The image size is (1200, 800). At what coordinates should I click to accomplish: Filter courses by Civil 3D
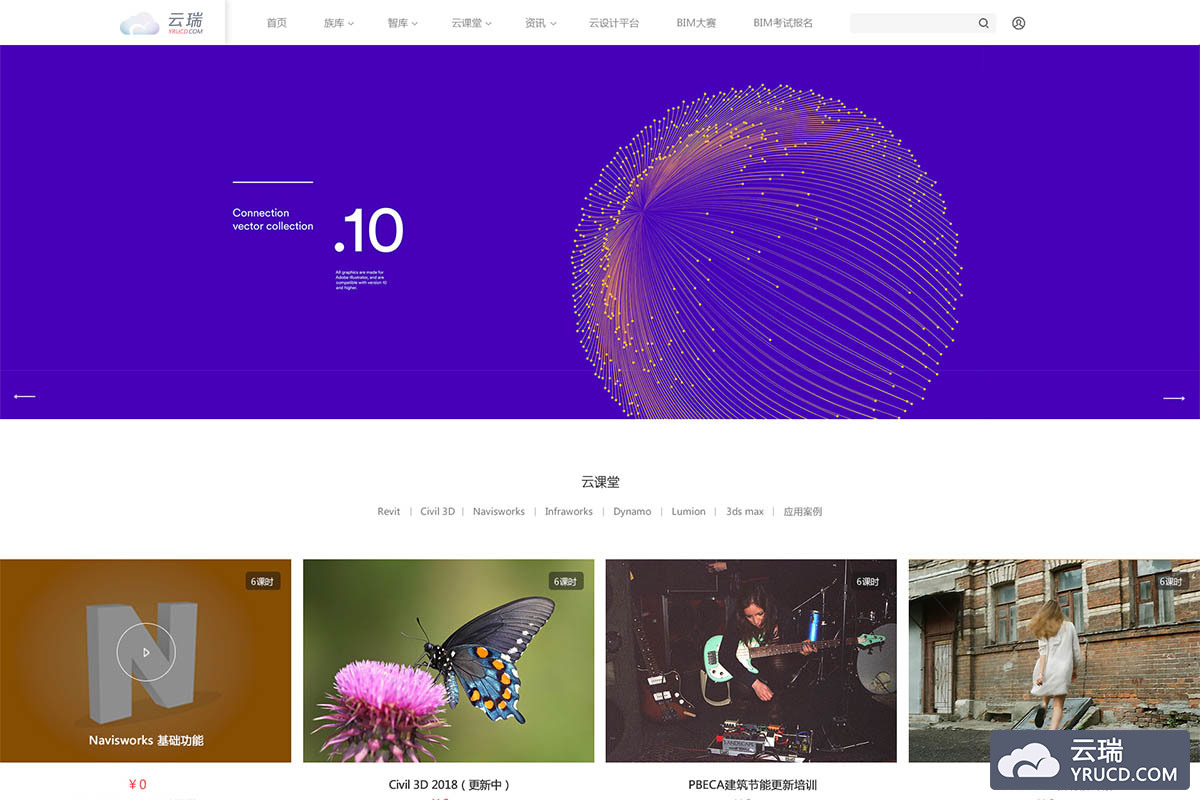437,511
